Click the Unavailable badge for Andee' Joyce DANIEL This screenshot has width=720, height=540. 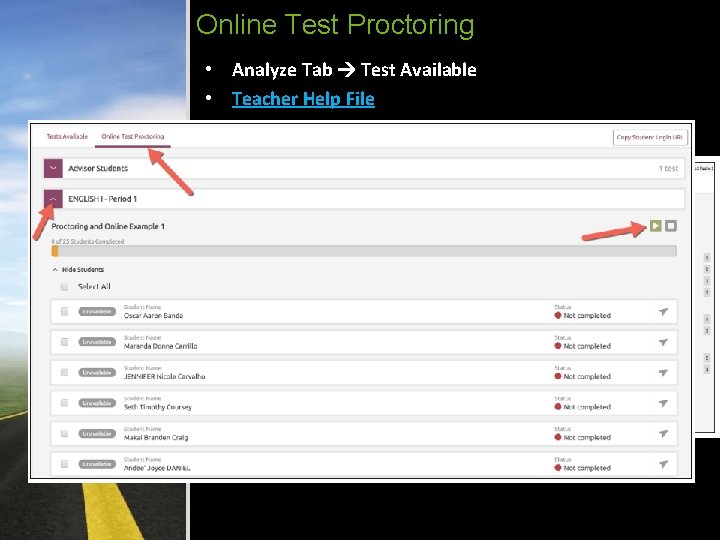coord(97,464)
